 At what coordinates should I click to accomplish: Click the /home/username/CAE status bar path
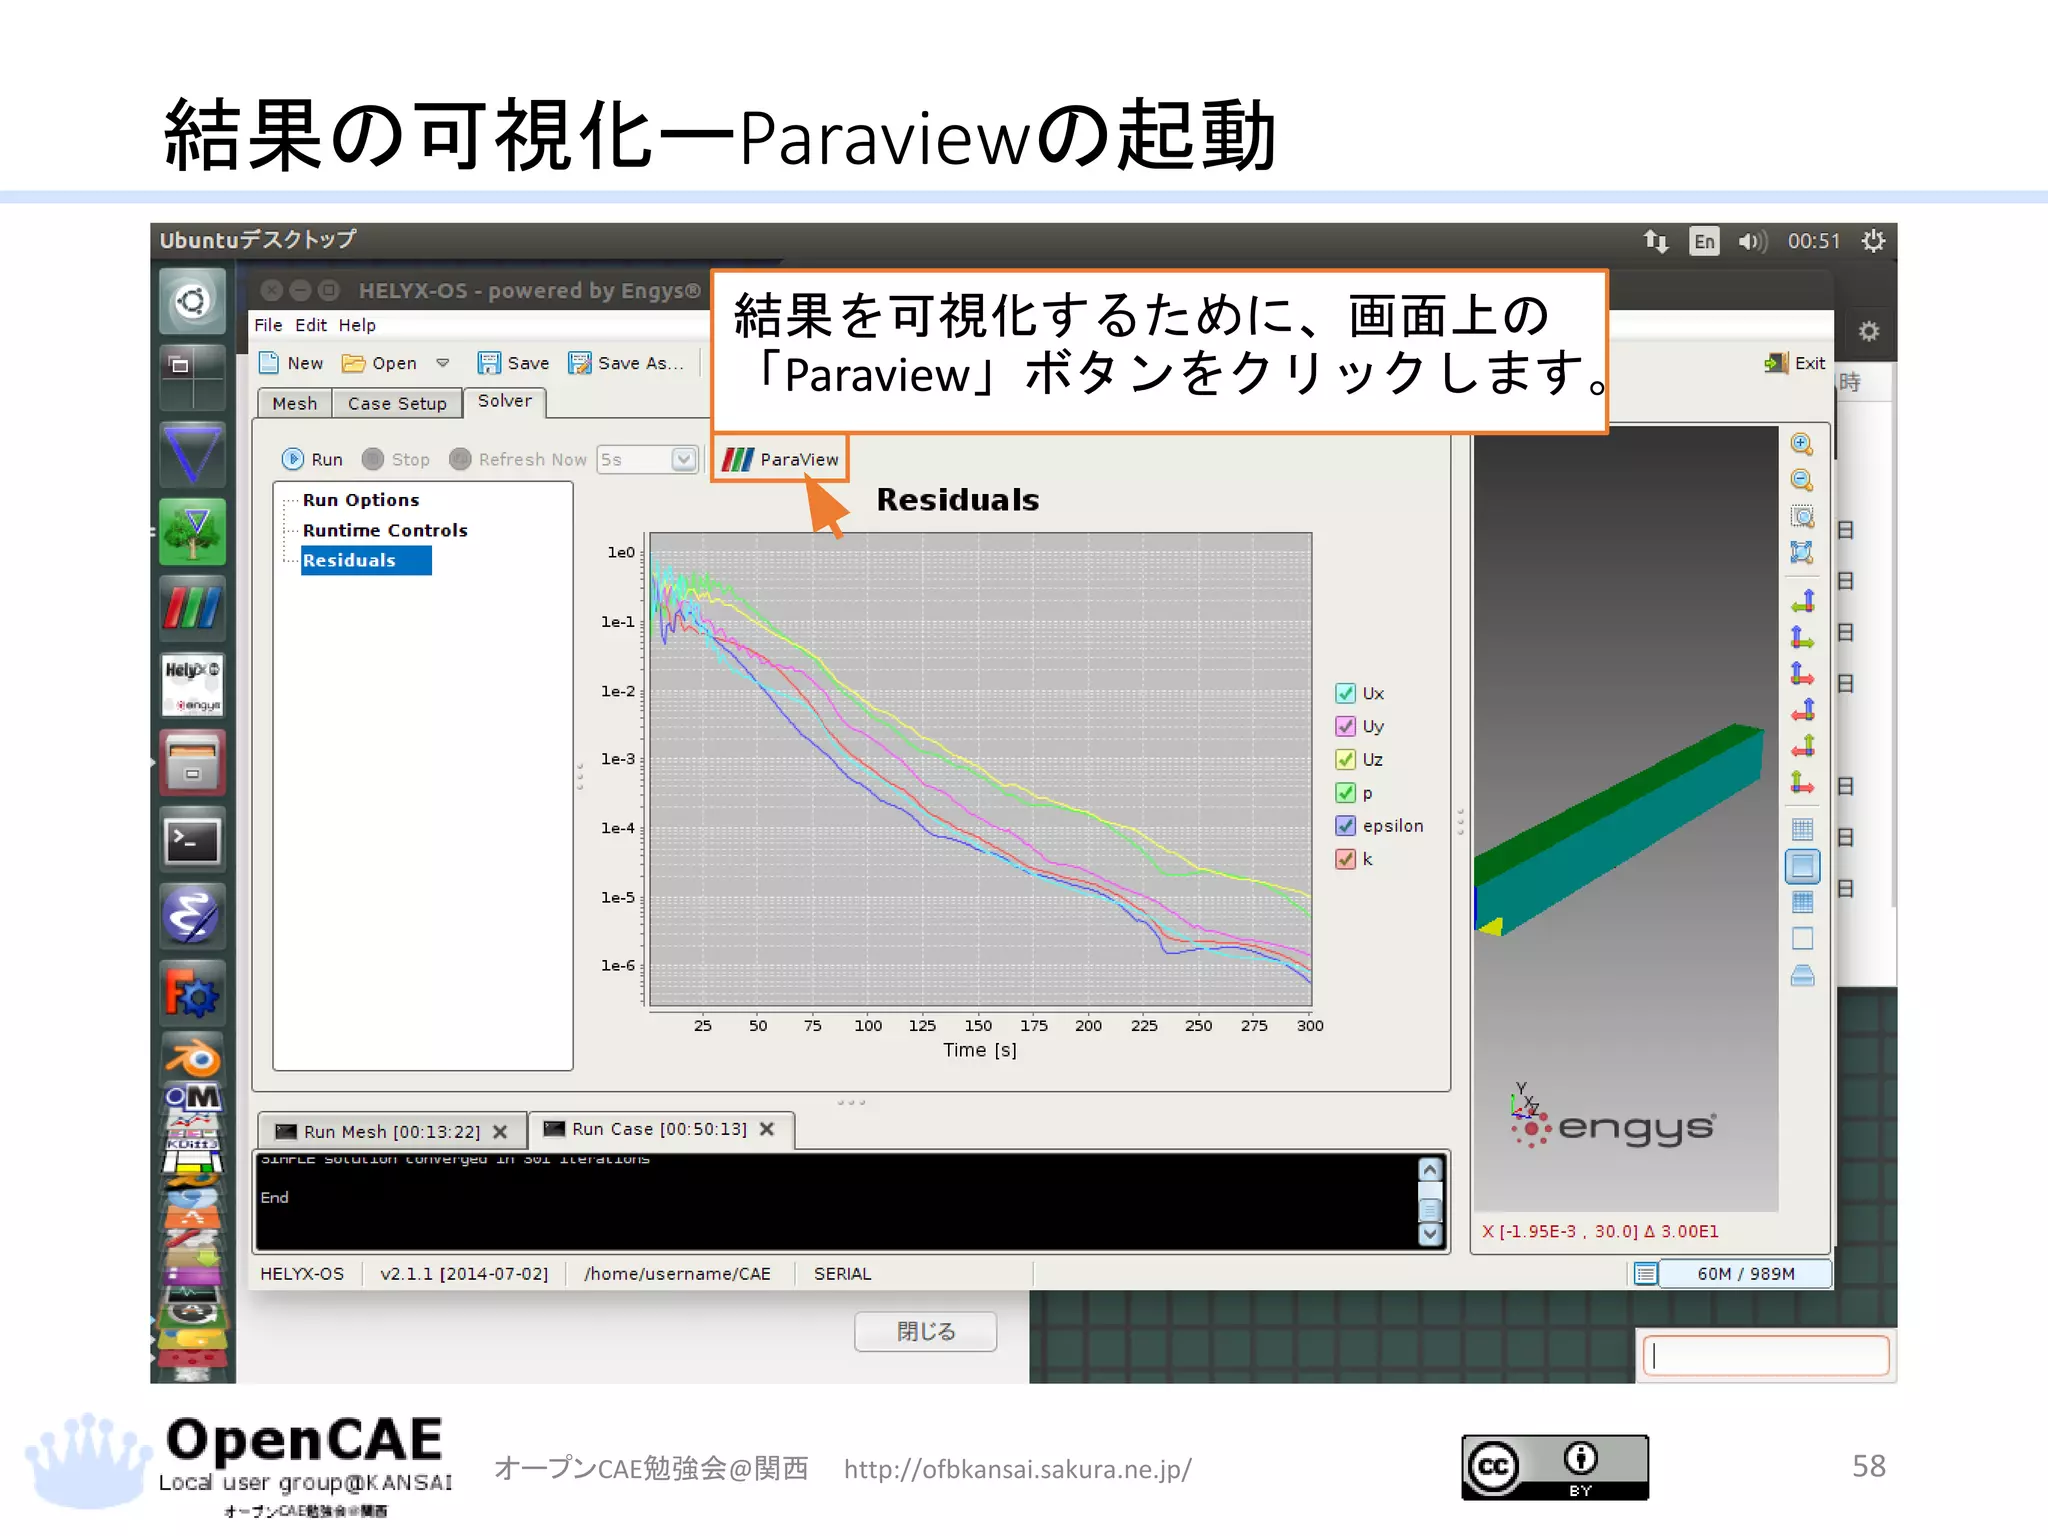(x=677, y=1273)
